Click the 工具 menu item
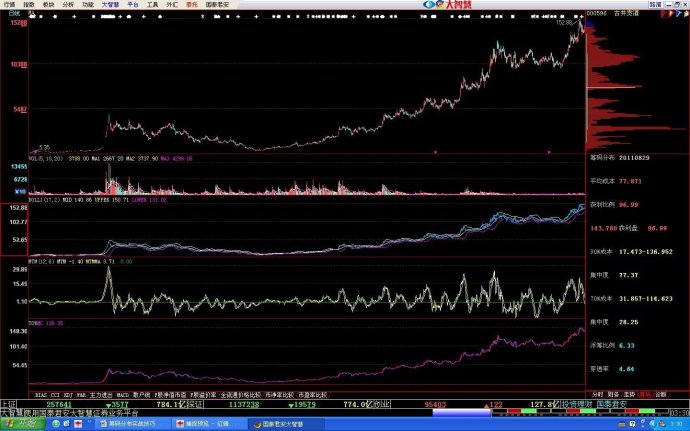The image size is (690, 431). pyautogui.click(x=152, y=5)
